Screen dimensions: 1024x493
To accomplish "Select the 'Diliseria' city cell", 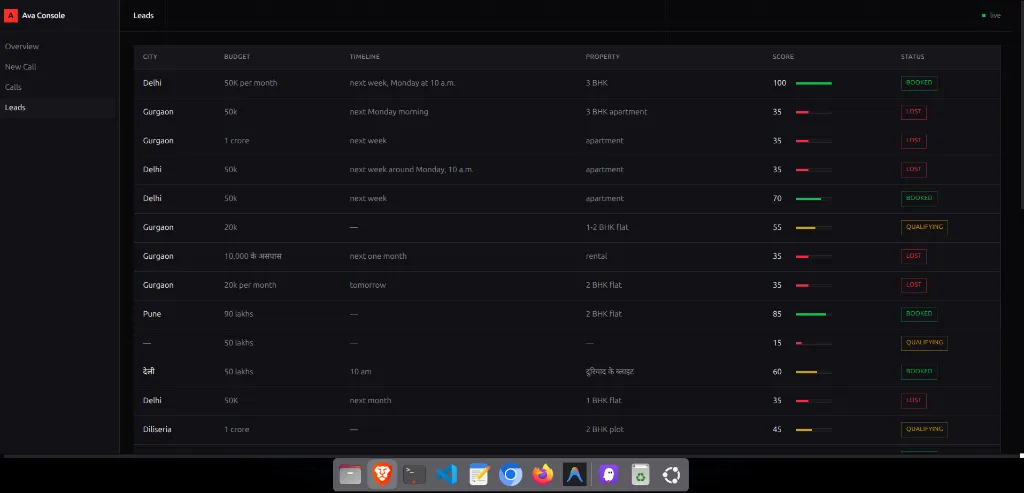I will 157,430.
